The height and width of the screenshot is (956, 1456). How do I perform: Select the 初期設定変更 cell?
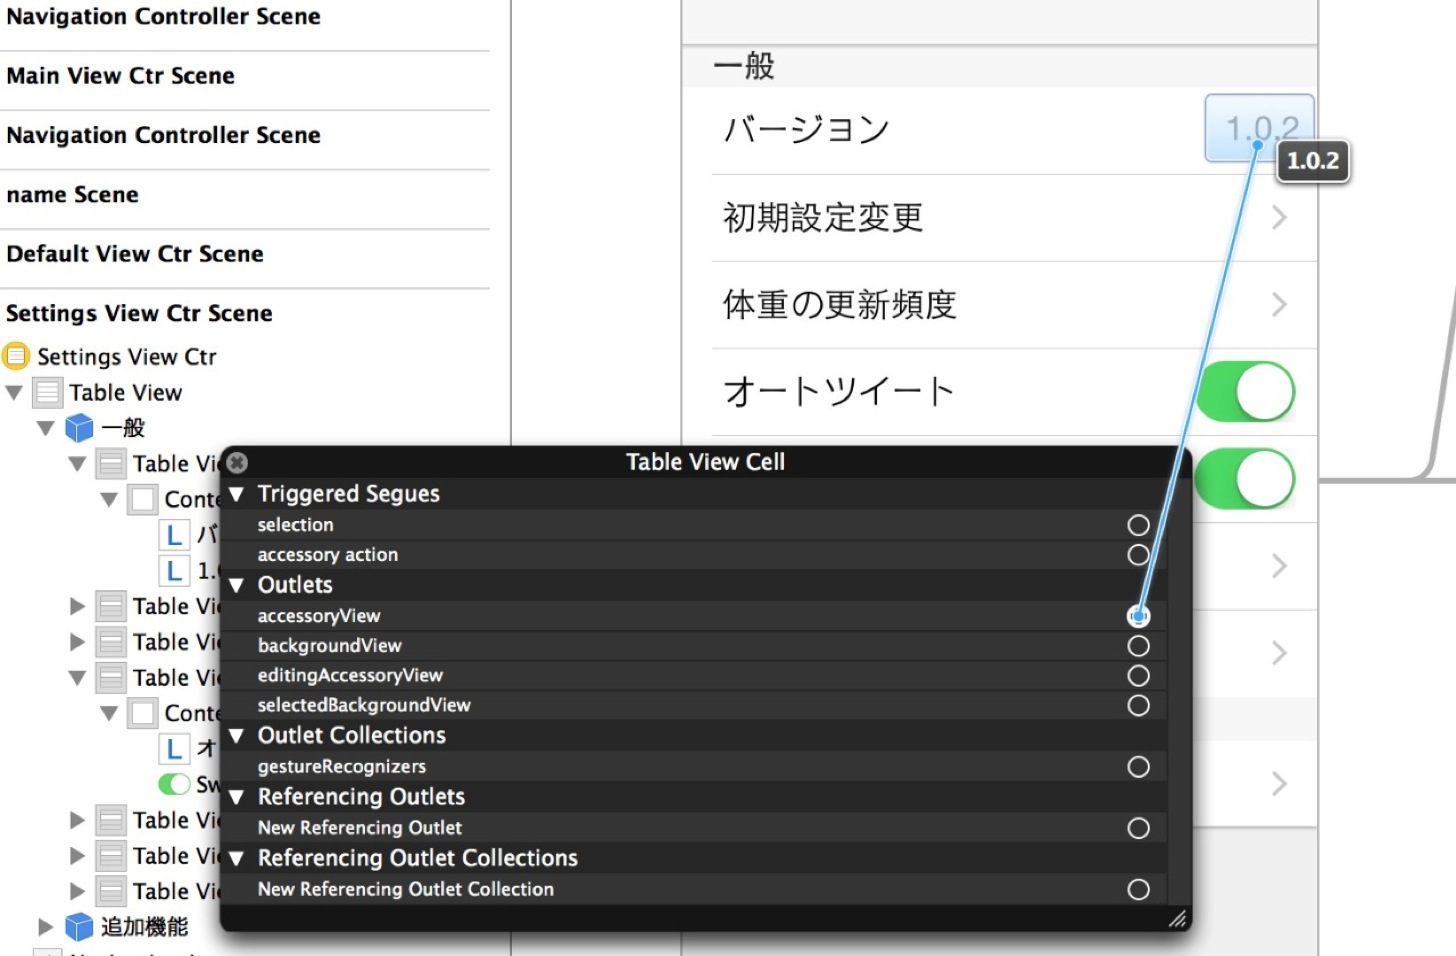tap(1014, 218)
